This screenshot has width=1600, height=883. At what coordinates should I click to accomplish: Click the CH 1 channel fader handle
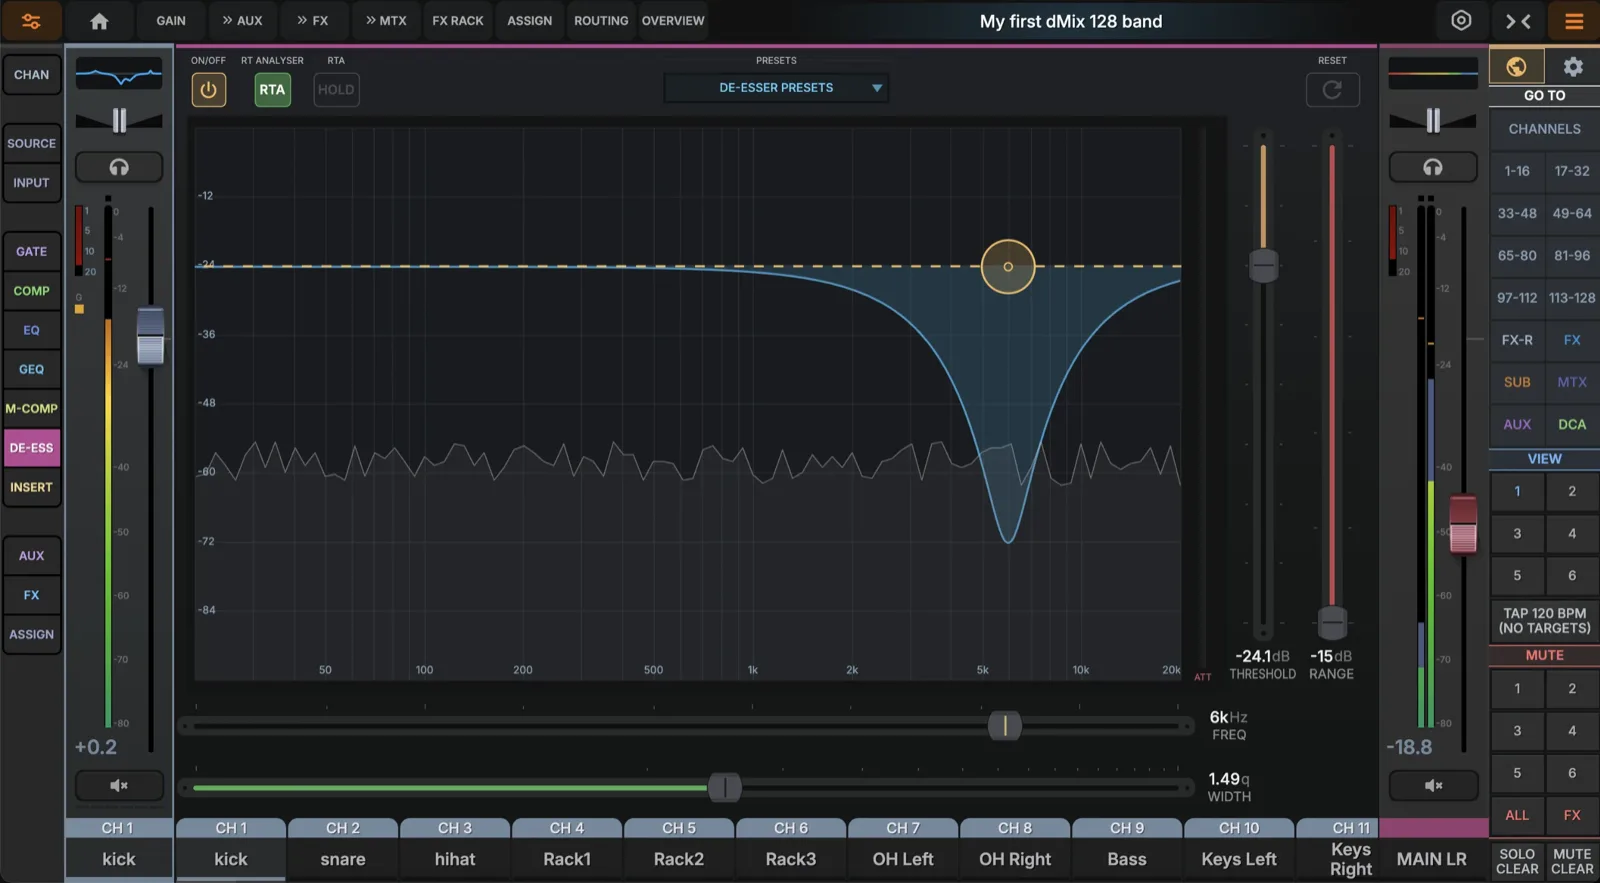(x=150, y=337)
